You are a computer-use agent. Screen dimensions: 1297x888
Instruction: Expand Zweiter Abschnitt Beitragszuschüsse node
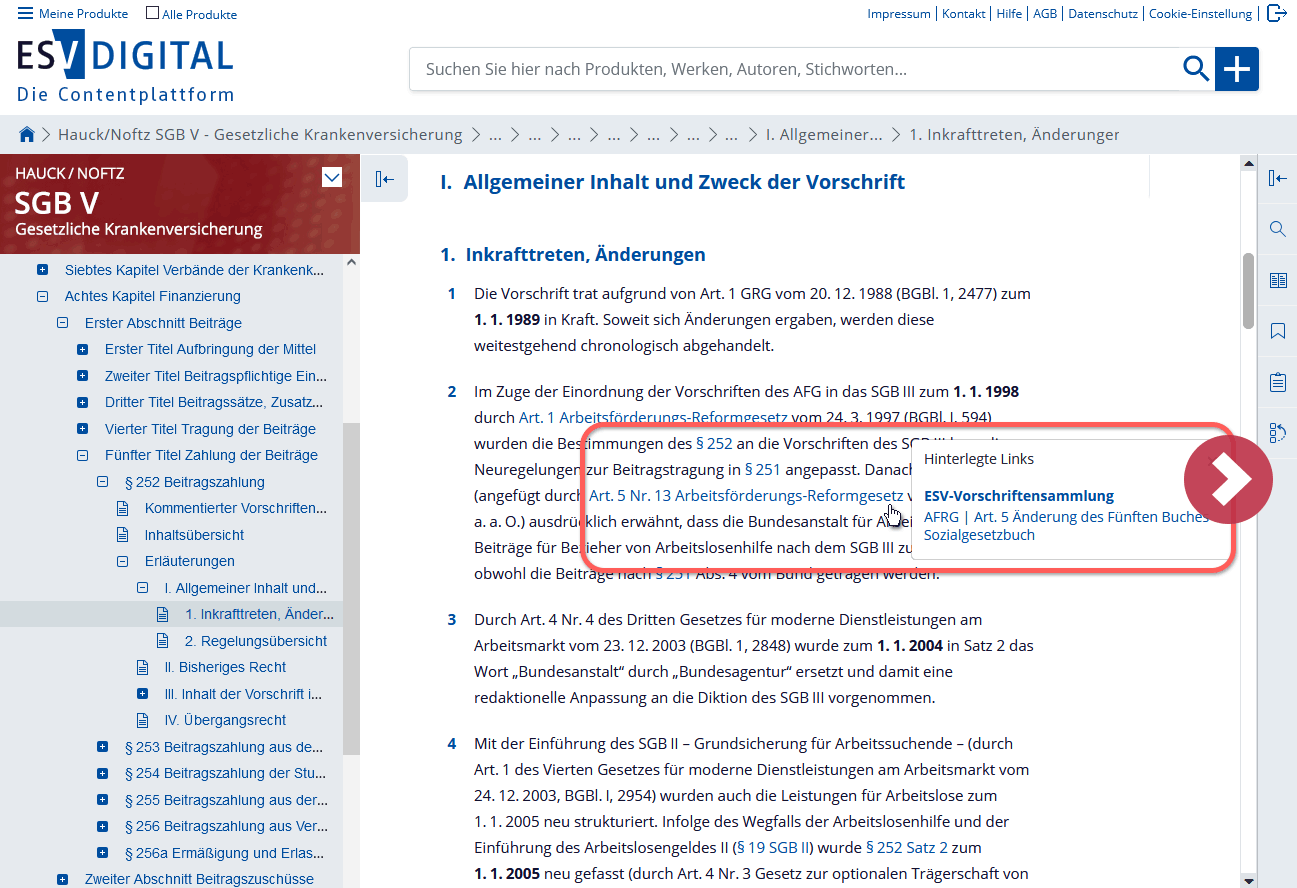click(62, 879)
